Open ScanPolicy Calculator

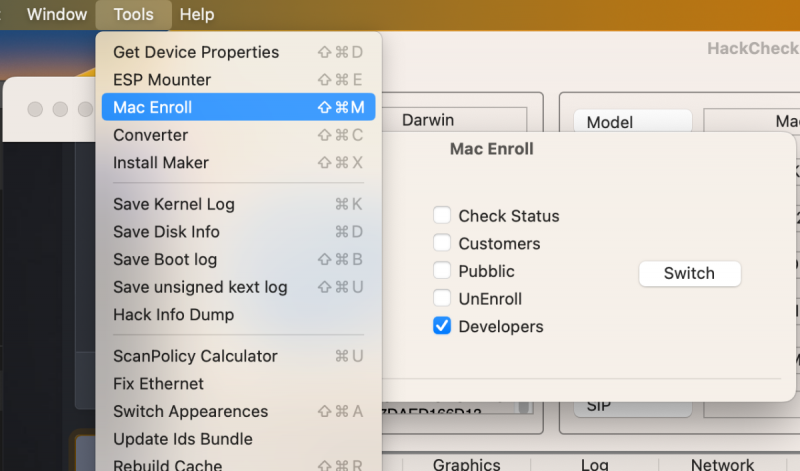pyautogui.click(x=195, y=356)
